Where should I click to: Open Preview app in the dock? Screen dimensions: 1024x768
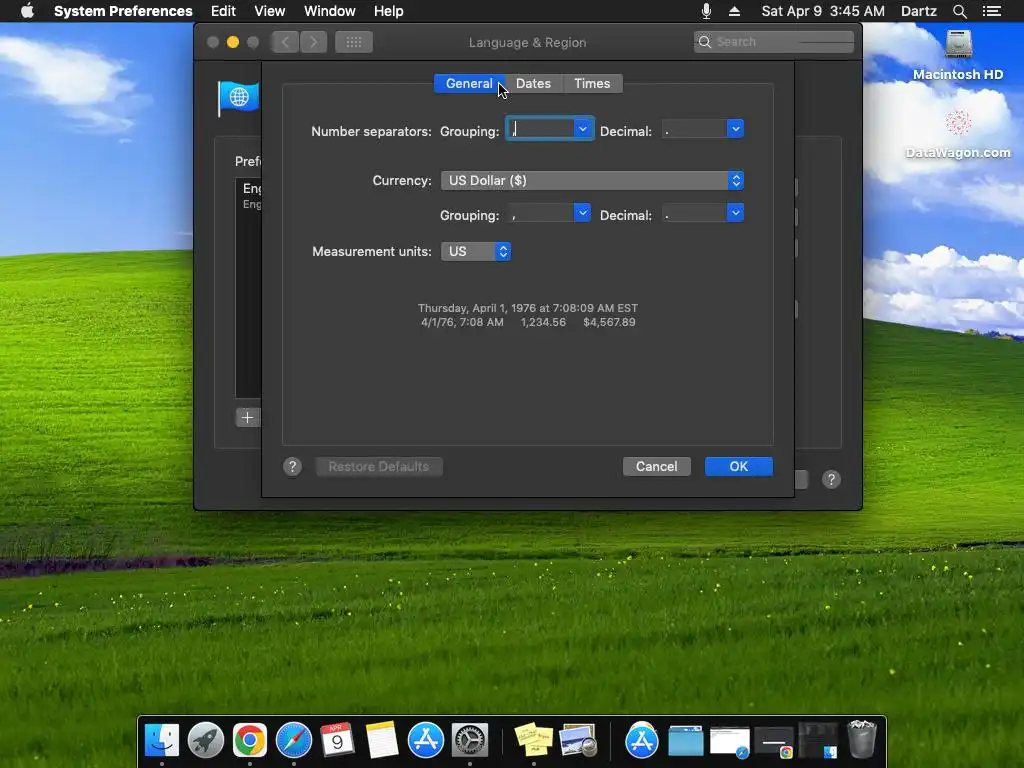[578, 740]
